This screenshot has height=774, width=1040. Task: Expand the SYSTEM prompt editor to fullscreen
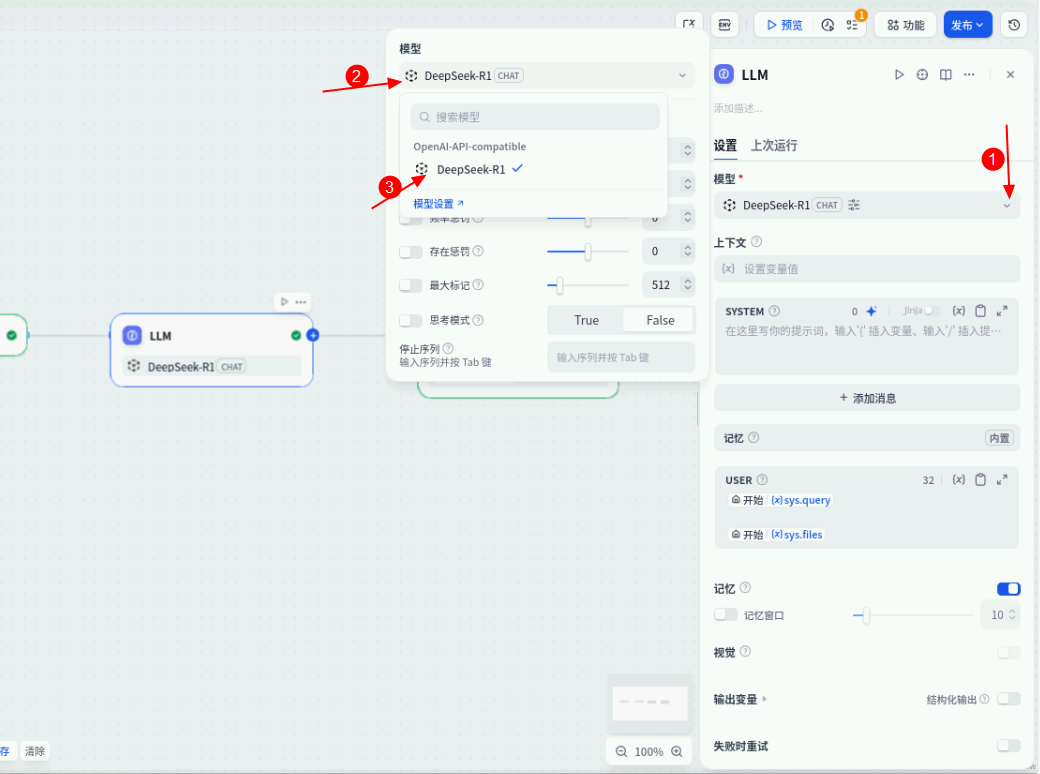click(x=1002, y=310)
